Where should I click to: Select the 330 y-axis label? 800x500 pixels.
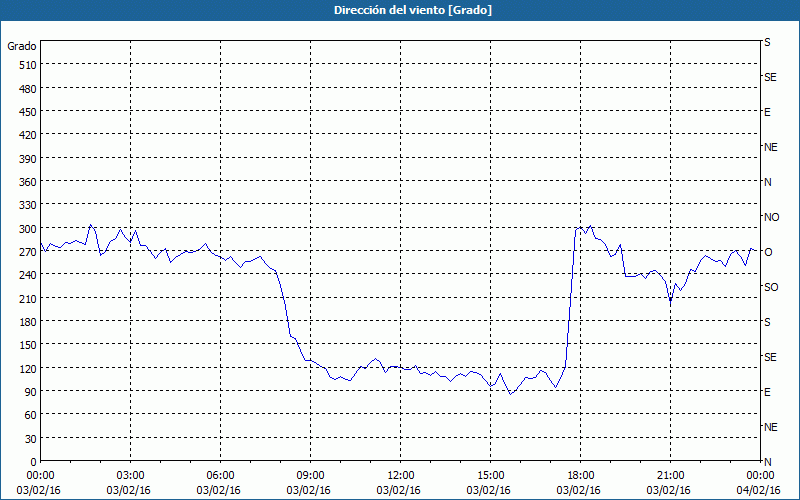[29, 206]
